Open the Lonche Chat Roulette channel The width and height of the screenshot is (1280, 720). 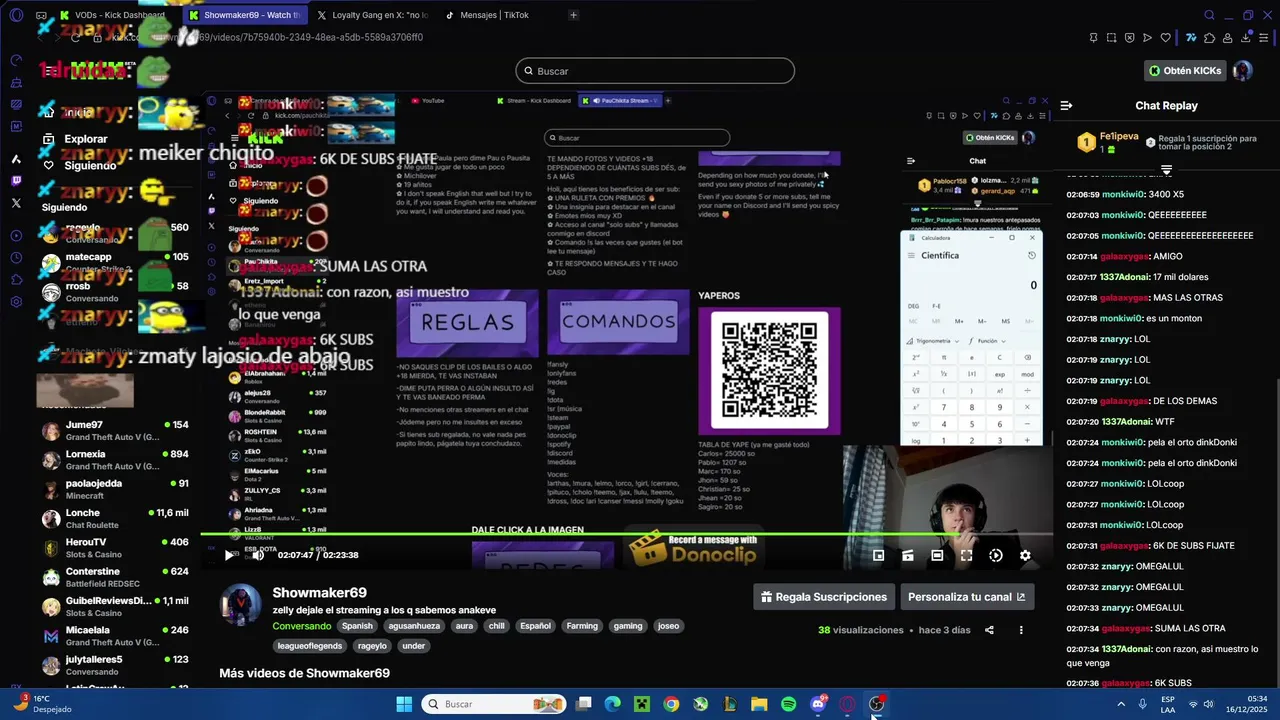[x=115, y=519]
